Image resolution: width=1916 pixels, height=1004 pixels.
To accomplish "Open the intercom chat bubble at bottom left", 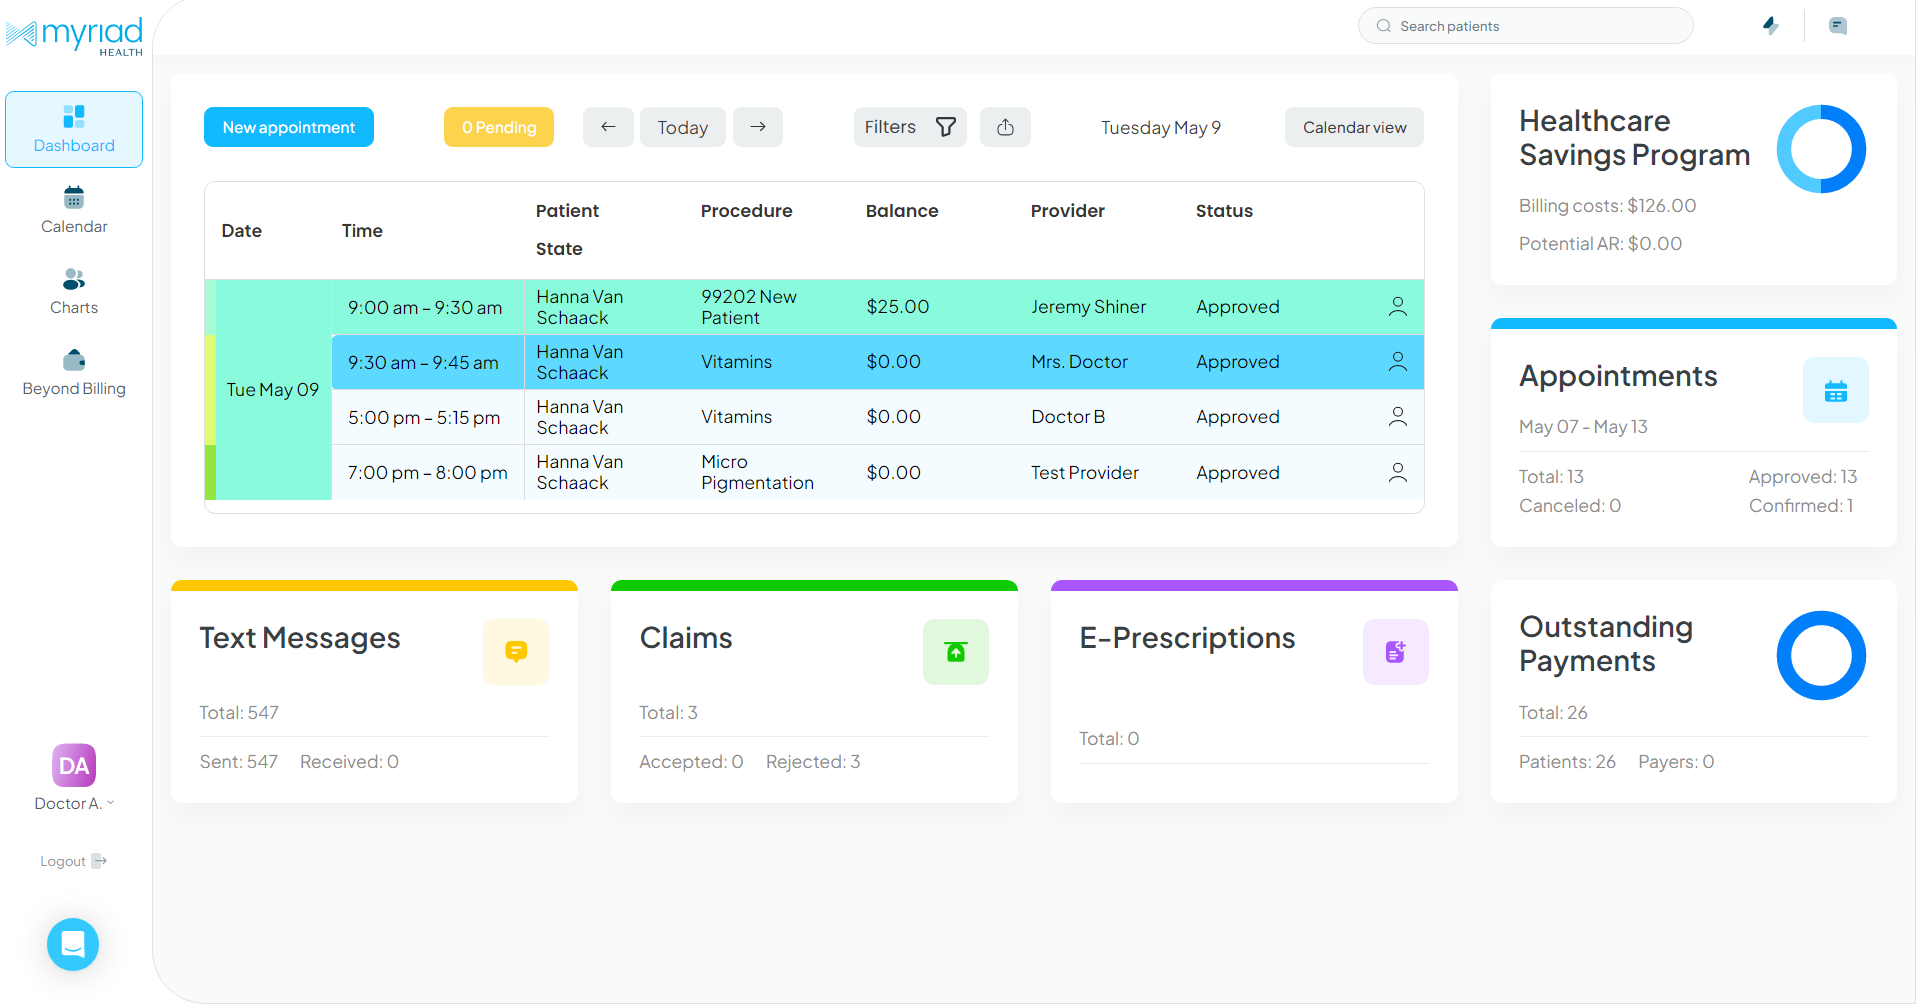I will tap(72, 944).
